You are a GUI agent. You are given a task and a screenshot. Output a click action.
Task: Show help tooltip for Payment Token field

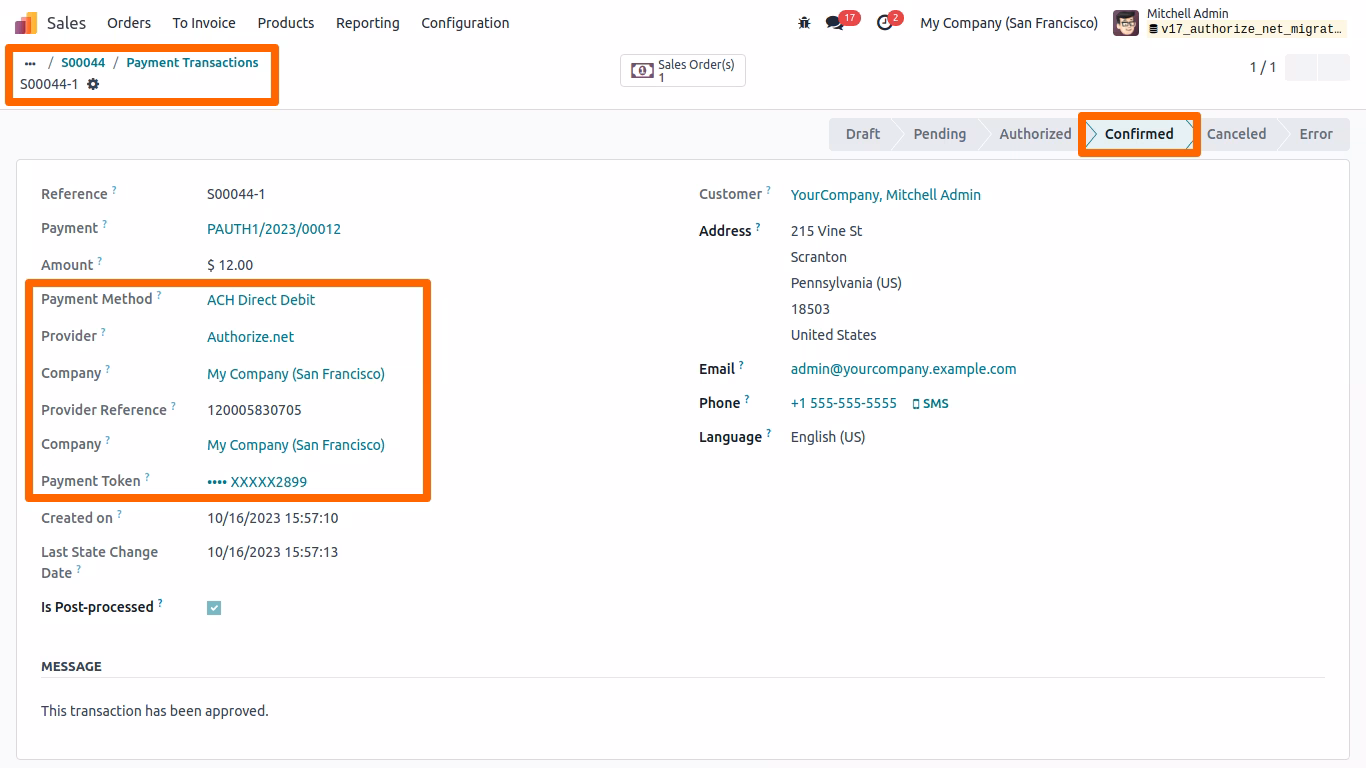click(147, 476)
